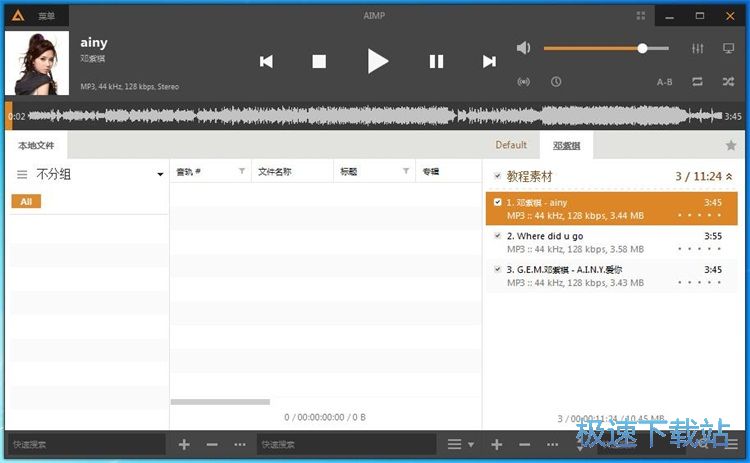
Task: Click the grouping hamburger icon
Action: pos(22,175)
